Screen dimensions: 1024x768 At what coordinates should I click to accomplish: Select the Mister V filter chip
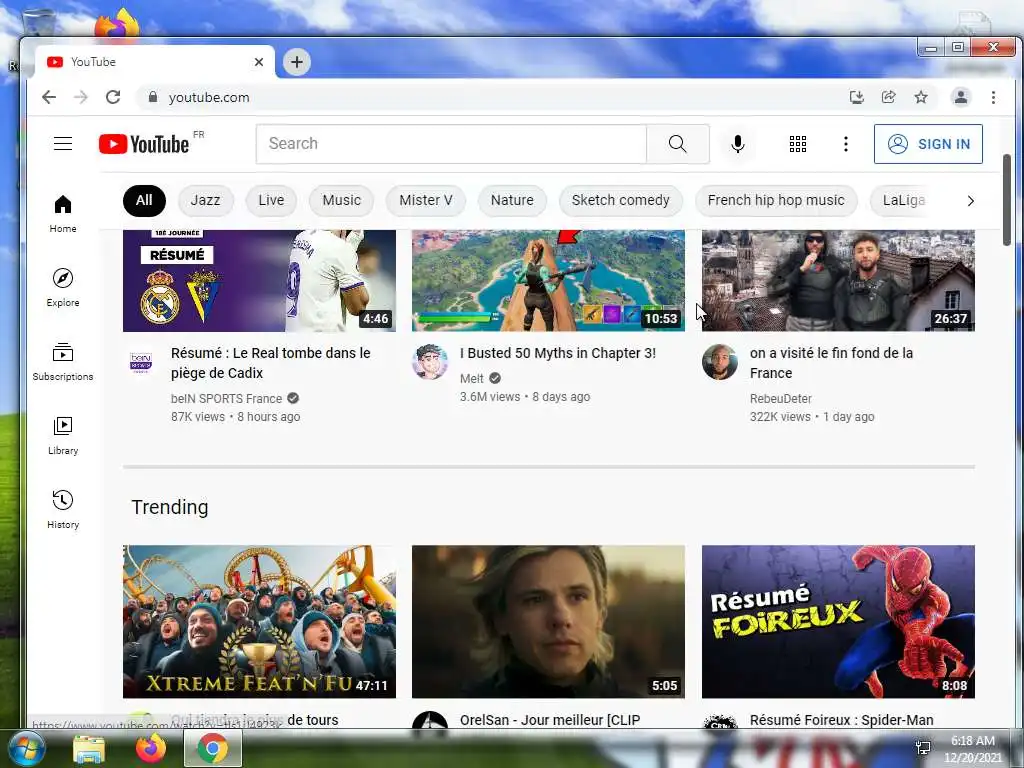[426, 200]
